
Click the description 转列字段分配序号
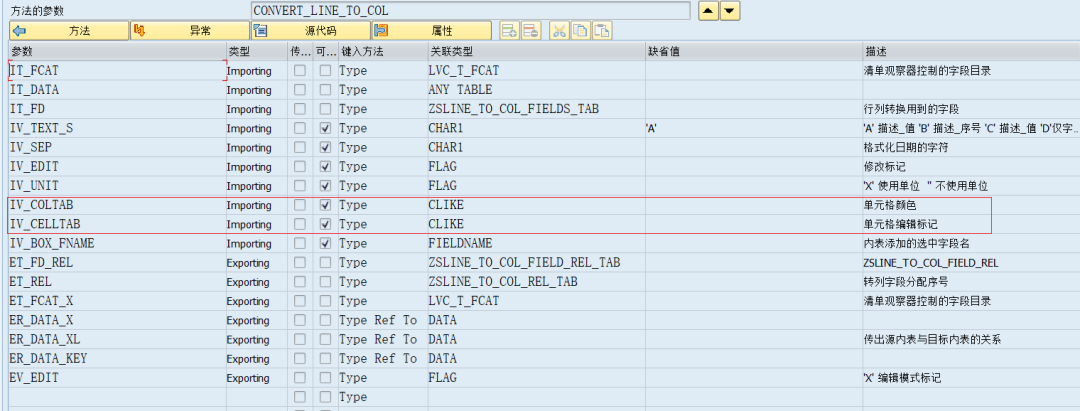(x=907, y=282)
